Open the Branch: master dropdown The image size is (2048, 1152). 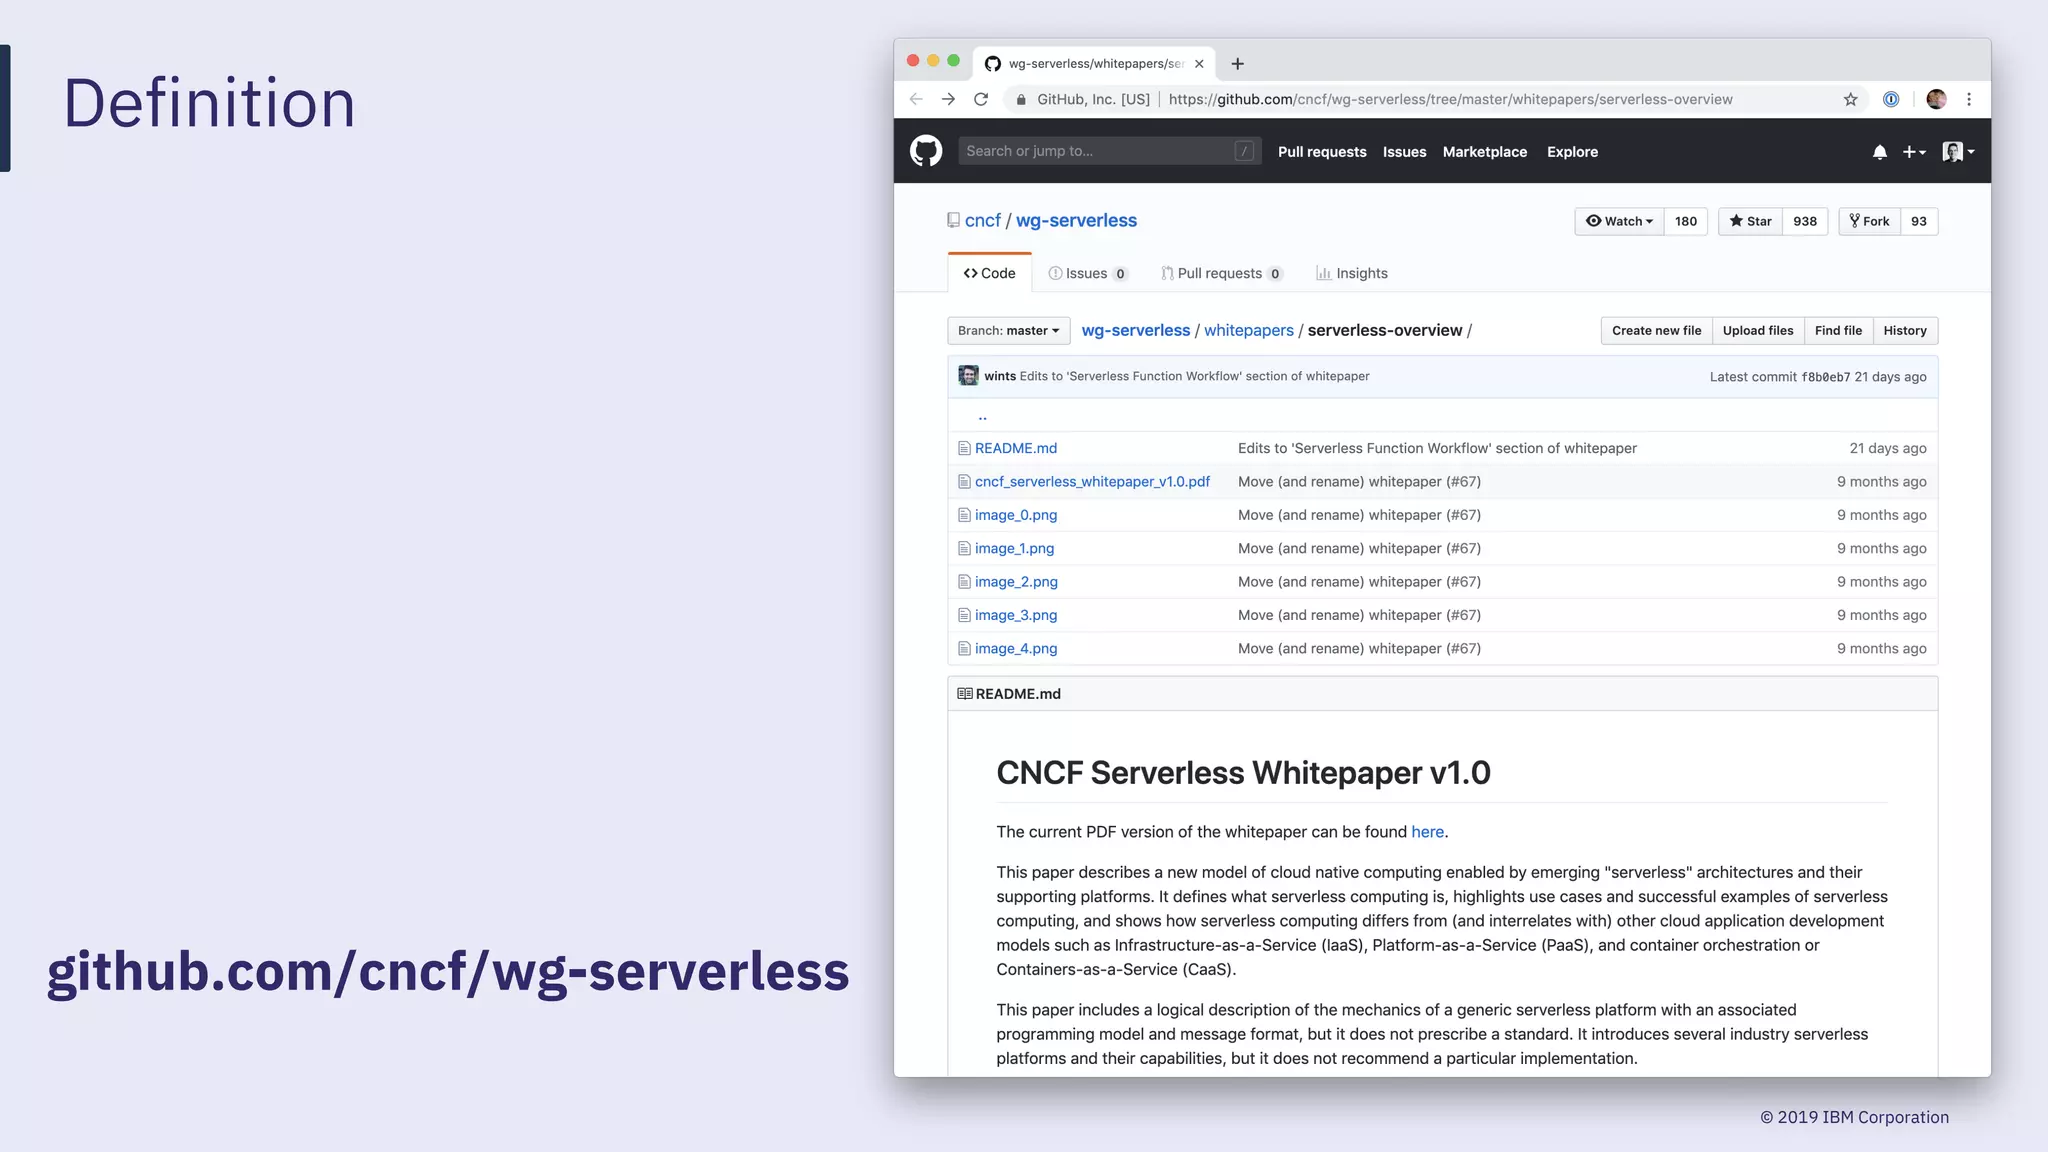coord(1008,331)
